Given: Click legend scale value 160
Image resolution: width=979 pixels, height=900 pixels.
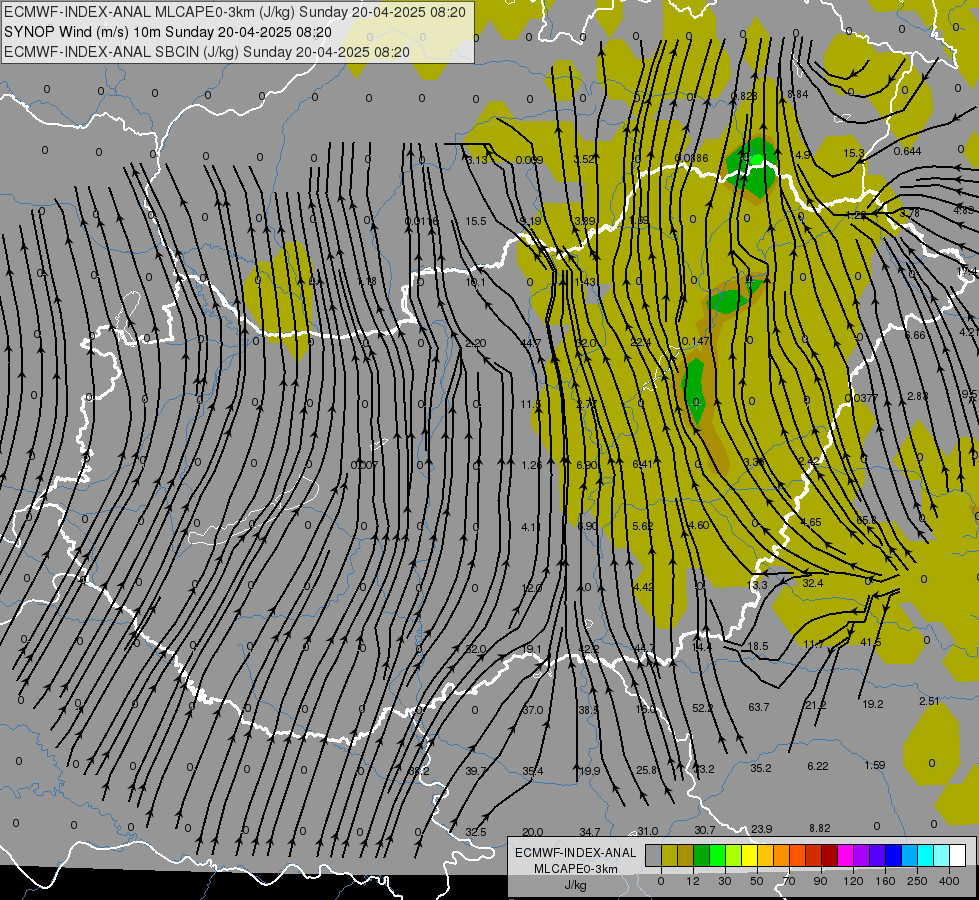Looking at the screenshot, I should click(x=885, y=881).
